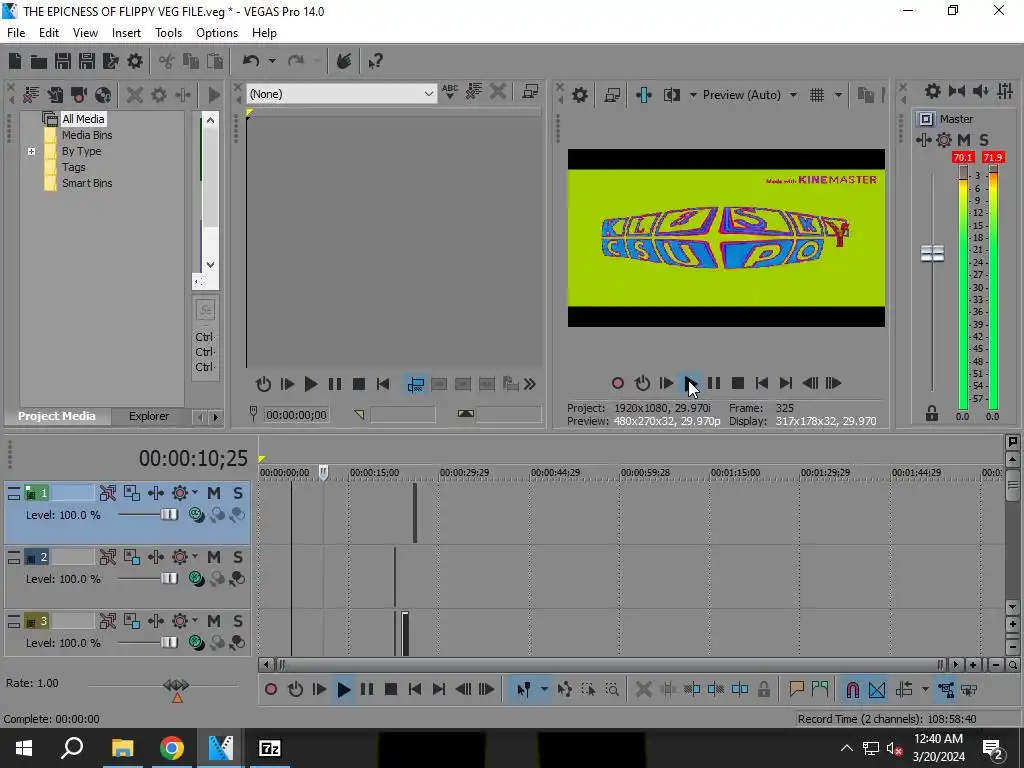Open Master bus audio properties gear
Viewport: 1024px width, 768px height.
click(x=933, y=91)
